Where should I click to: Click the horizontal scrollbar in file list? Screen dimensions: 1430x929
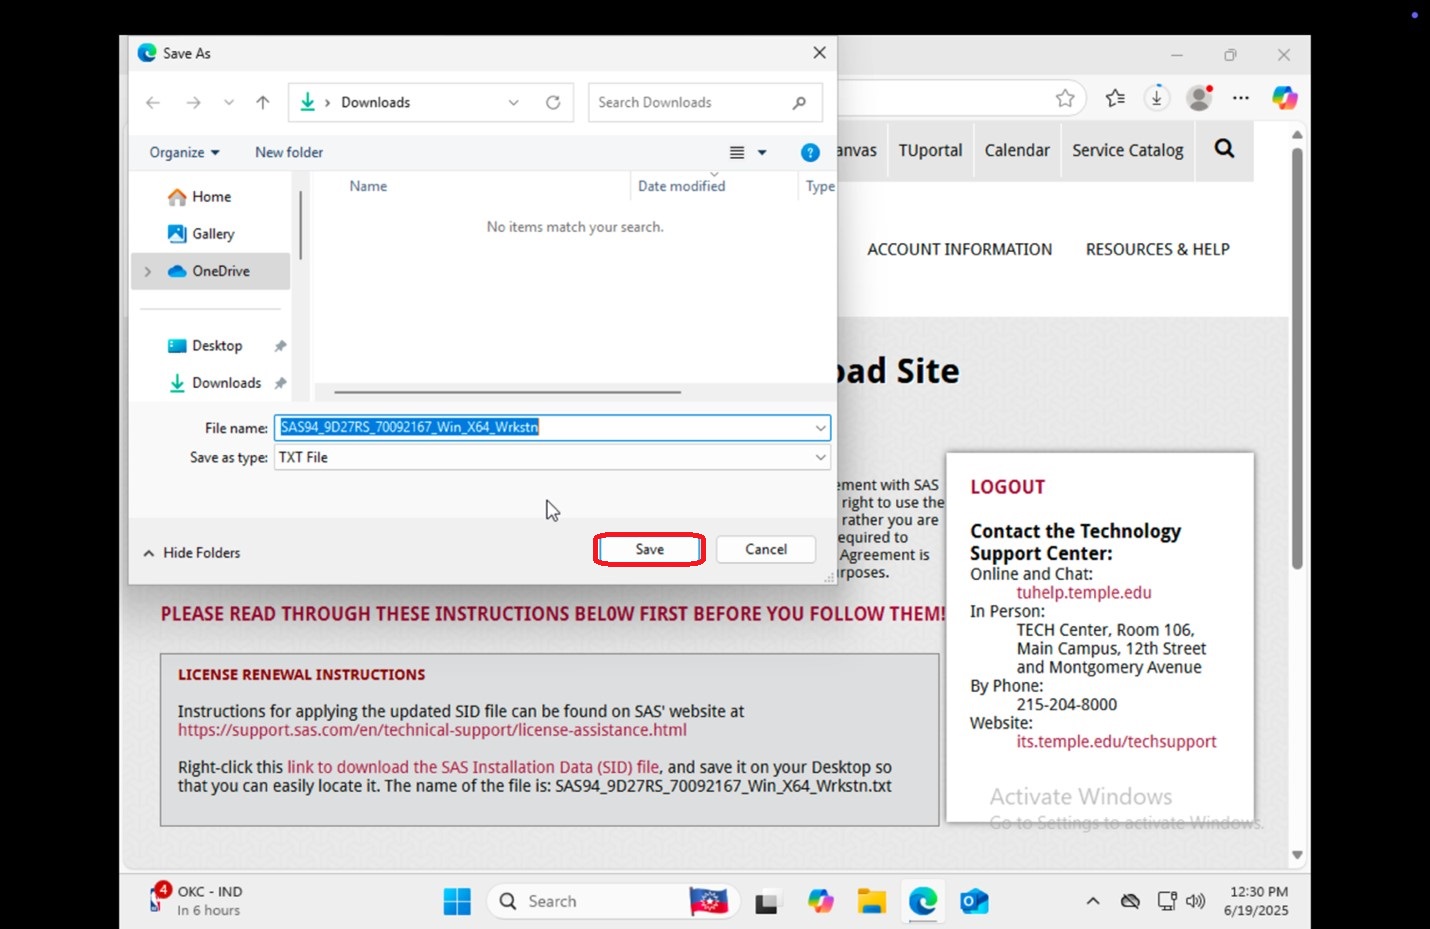pyautogui.click(x=507, y=392)
